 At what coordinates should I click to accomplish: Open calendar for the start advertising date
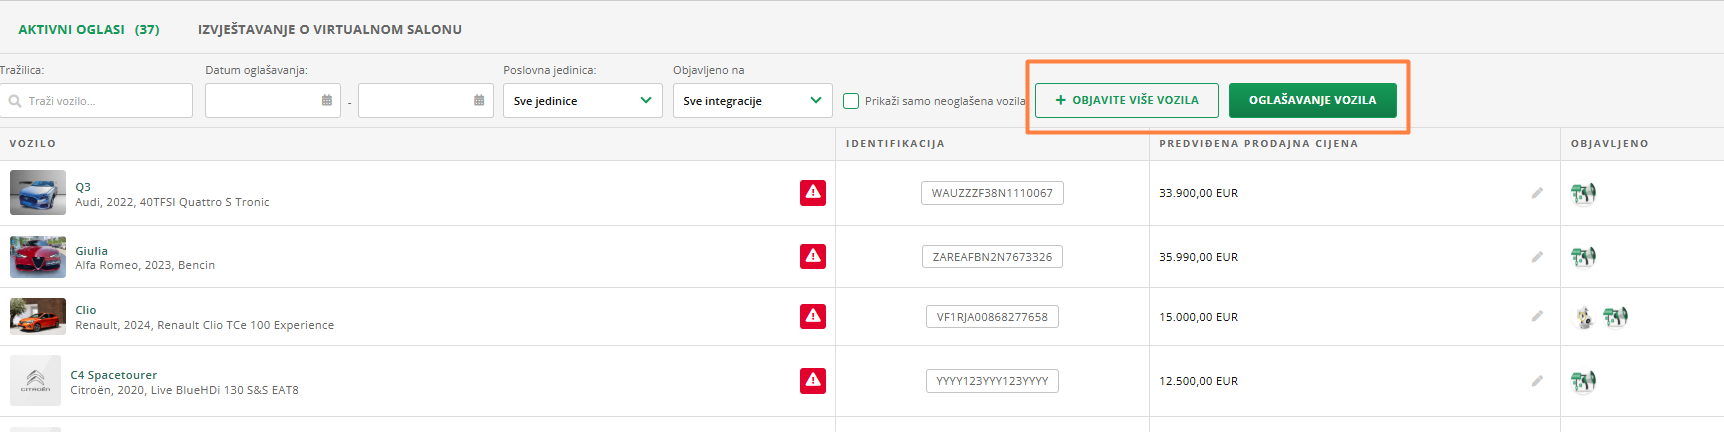point(327,101)
